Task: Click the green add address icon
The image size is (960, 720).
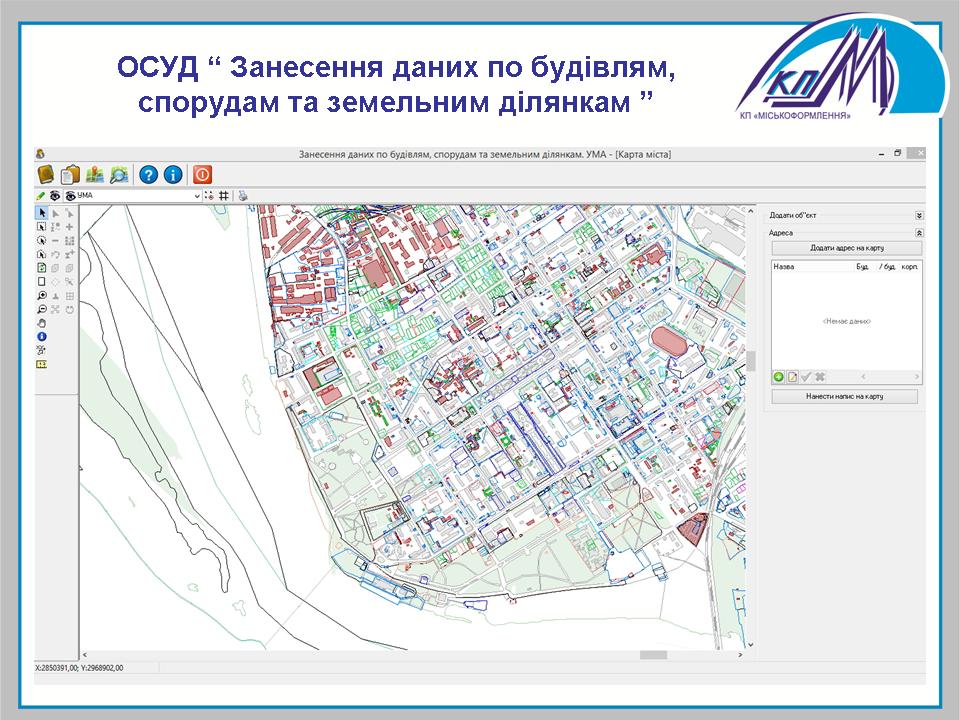Action: pos(779,377)
